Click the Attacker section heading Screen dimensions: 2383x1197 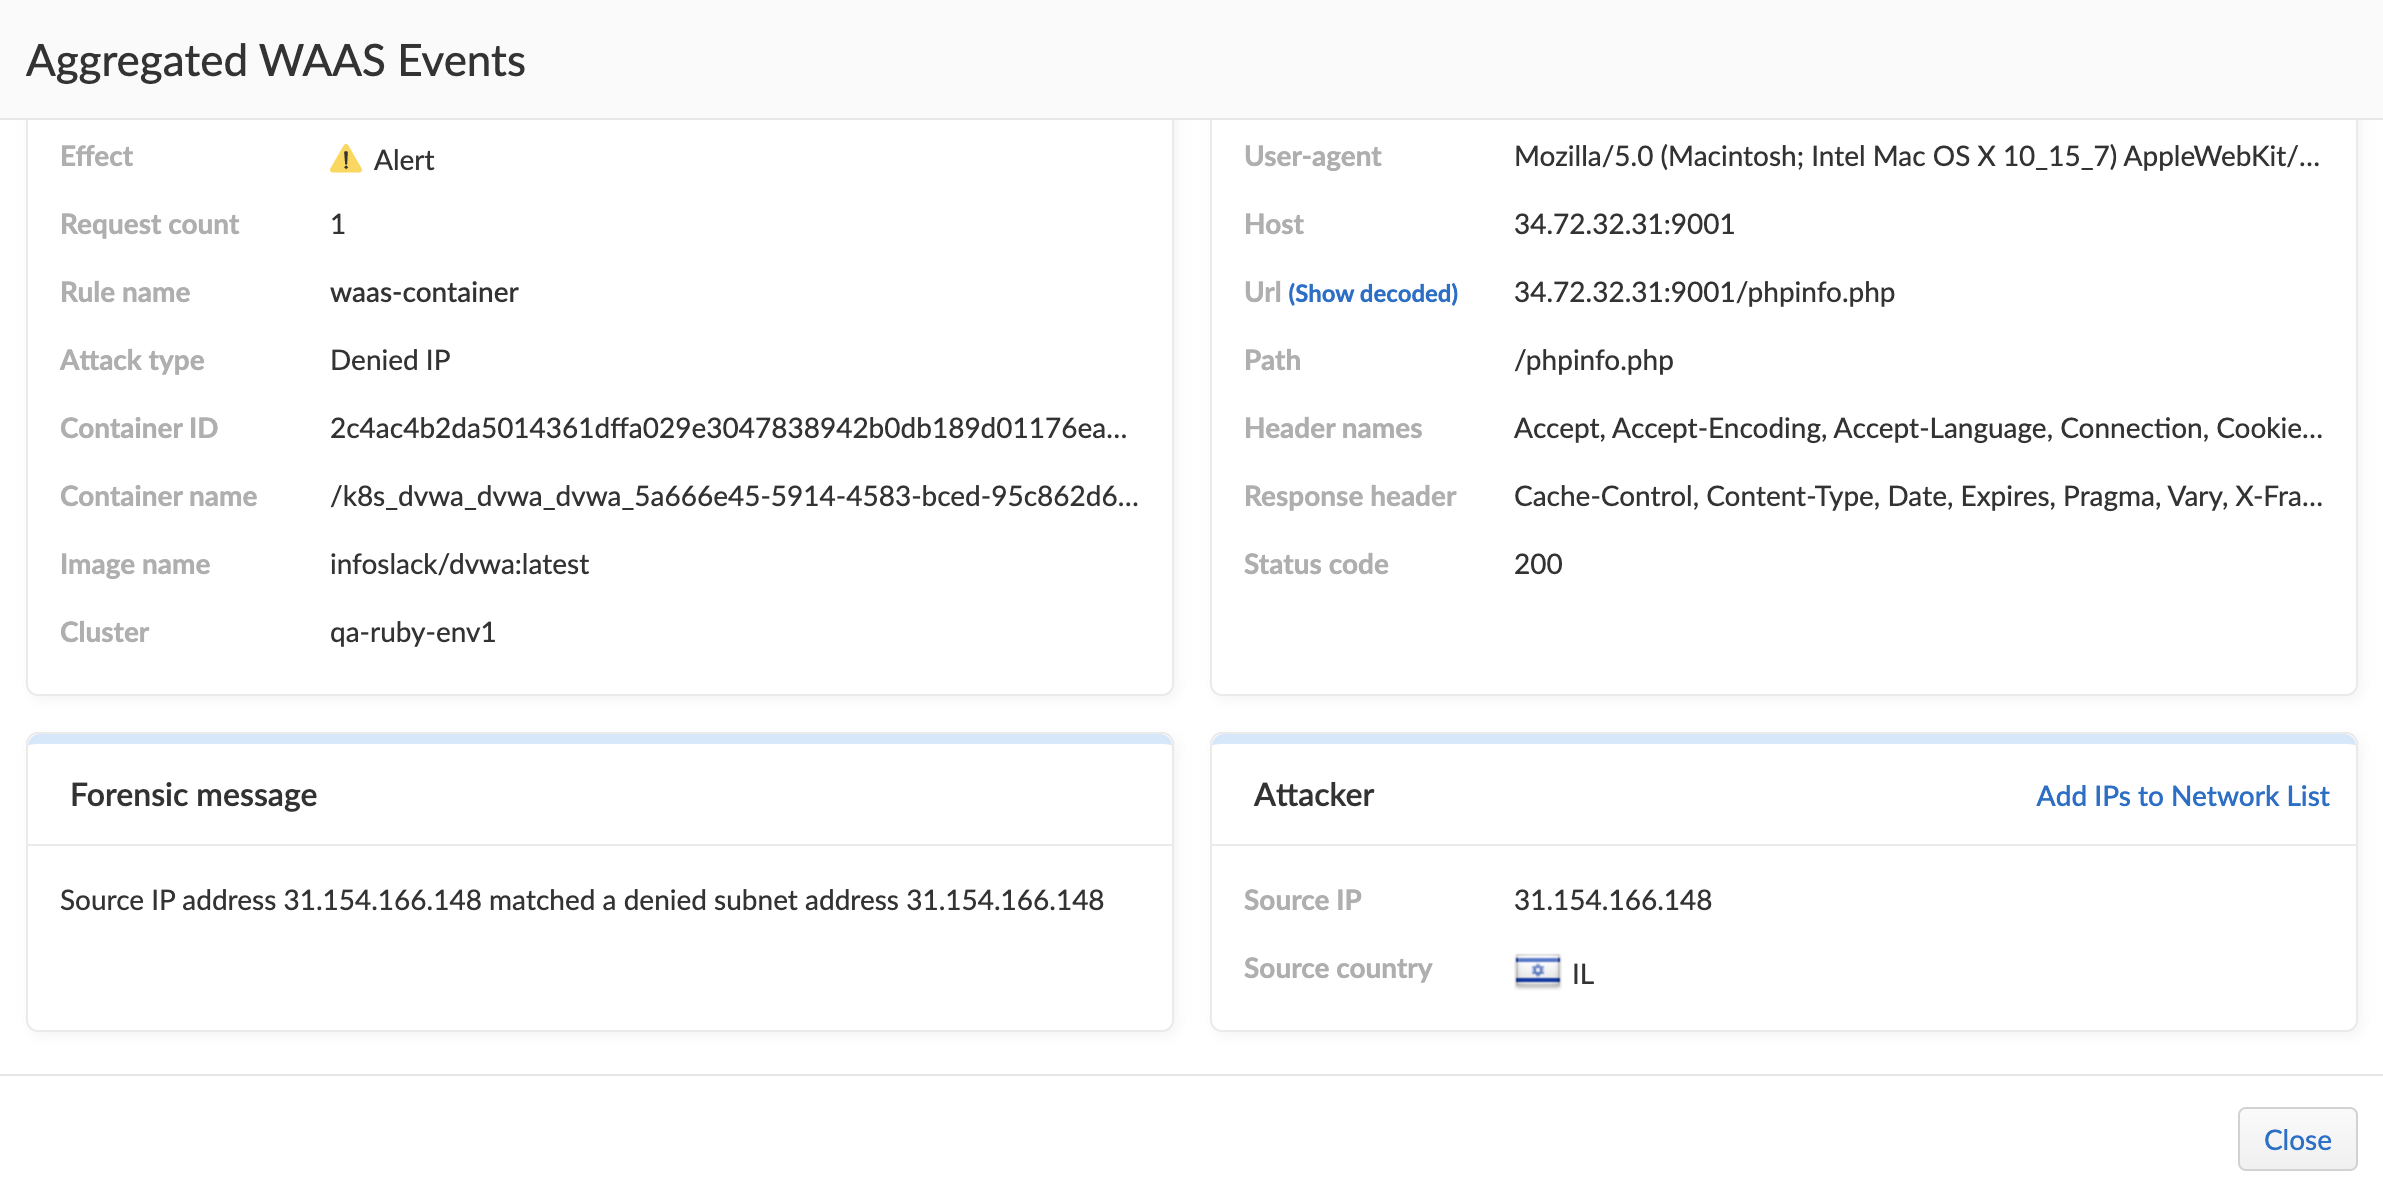pyautogui.click(x=1313, y=795)
